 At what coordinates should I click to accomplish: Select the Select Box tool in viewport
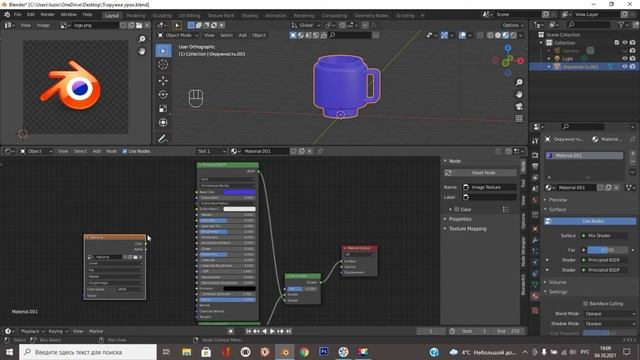[163, 51]
